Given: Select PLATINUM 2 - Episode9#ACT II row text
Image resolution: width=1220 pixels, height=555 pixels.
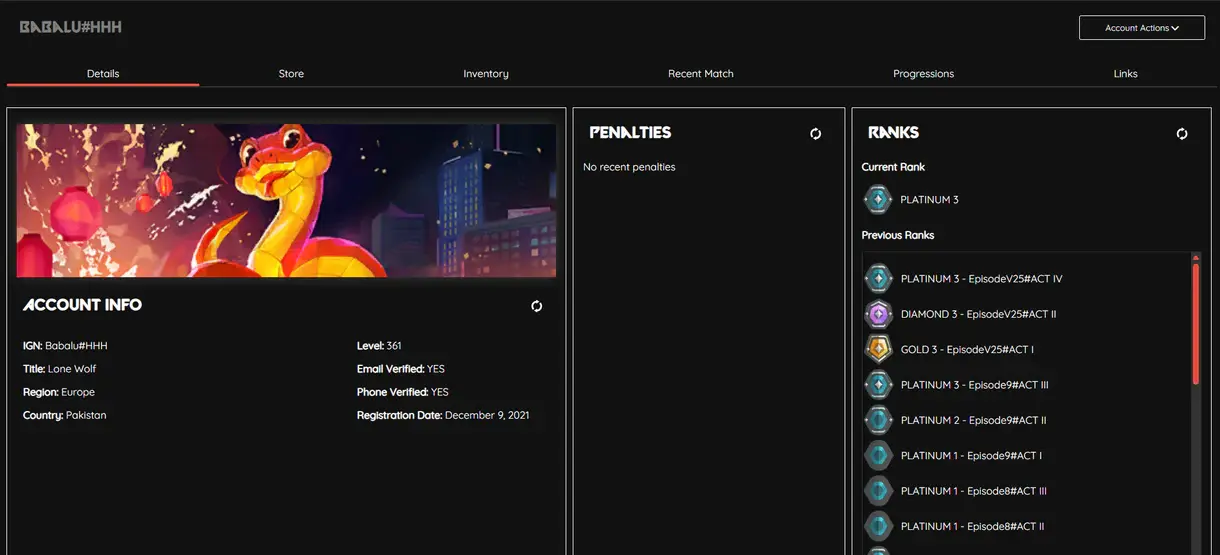Looking at the screenshot, I should pyautogui.click(x=974, y=420).
